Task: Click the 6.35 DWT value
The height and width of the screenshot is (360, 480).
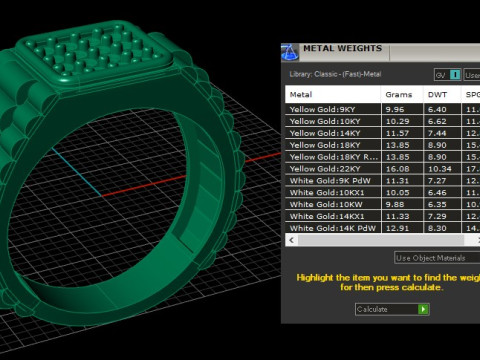Action: (437, 205)
